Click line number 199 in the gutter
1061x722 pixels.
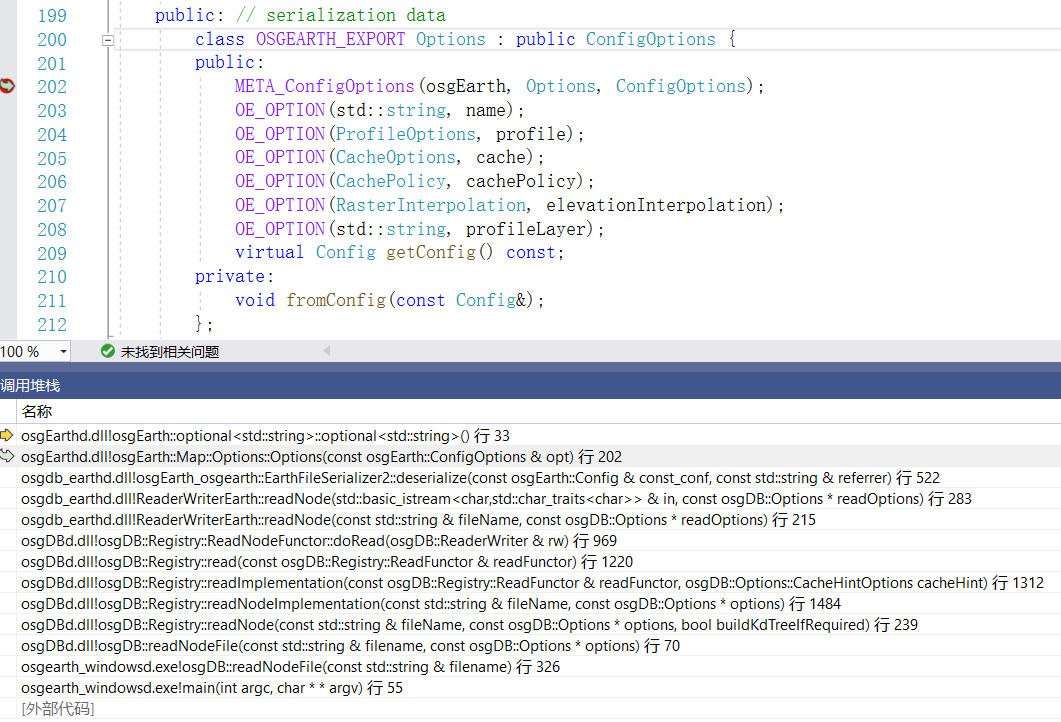click(52, 16)
